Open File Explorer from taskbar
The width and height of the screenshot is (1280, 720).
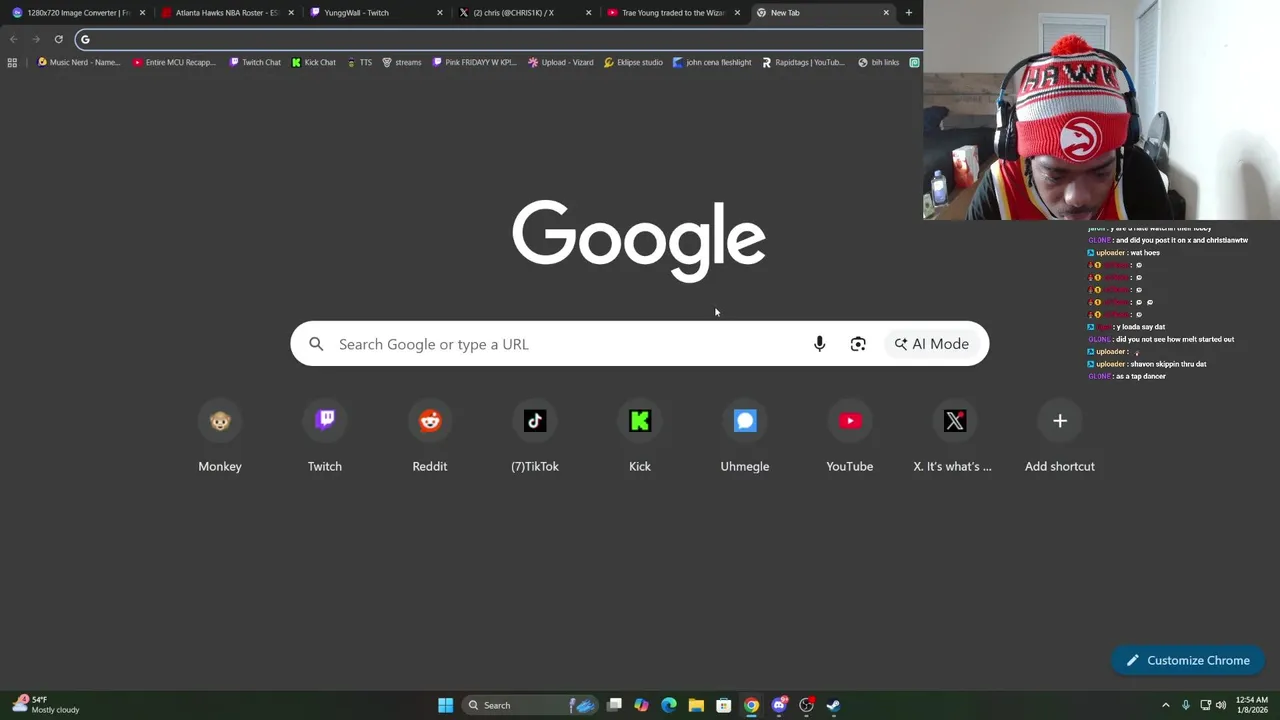click(696, 705)
